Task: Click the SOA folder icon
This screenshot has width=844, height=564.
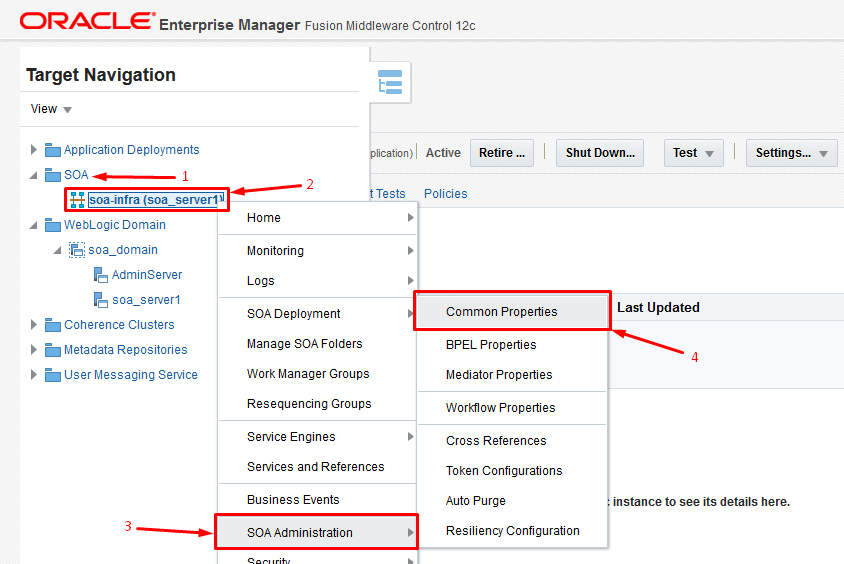Action: click(x=52, y=175)
